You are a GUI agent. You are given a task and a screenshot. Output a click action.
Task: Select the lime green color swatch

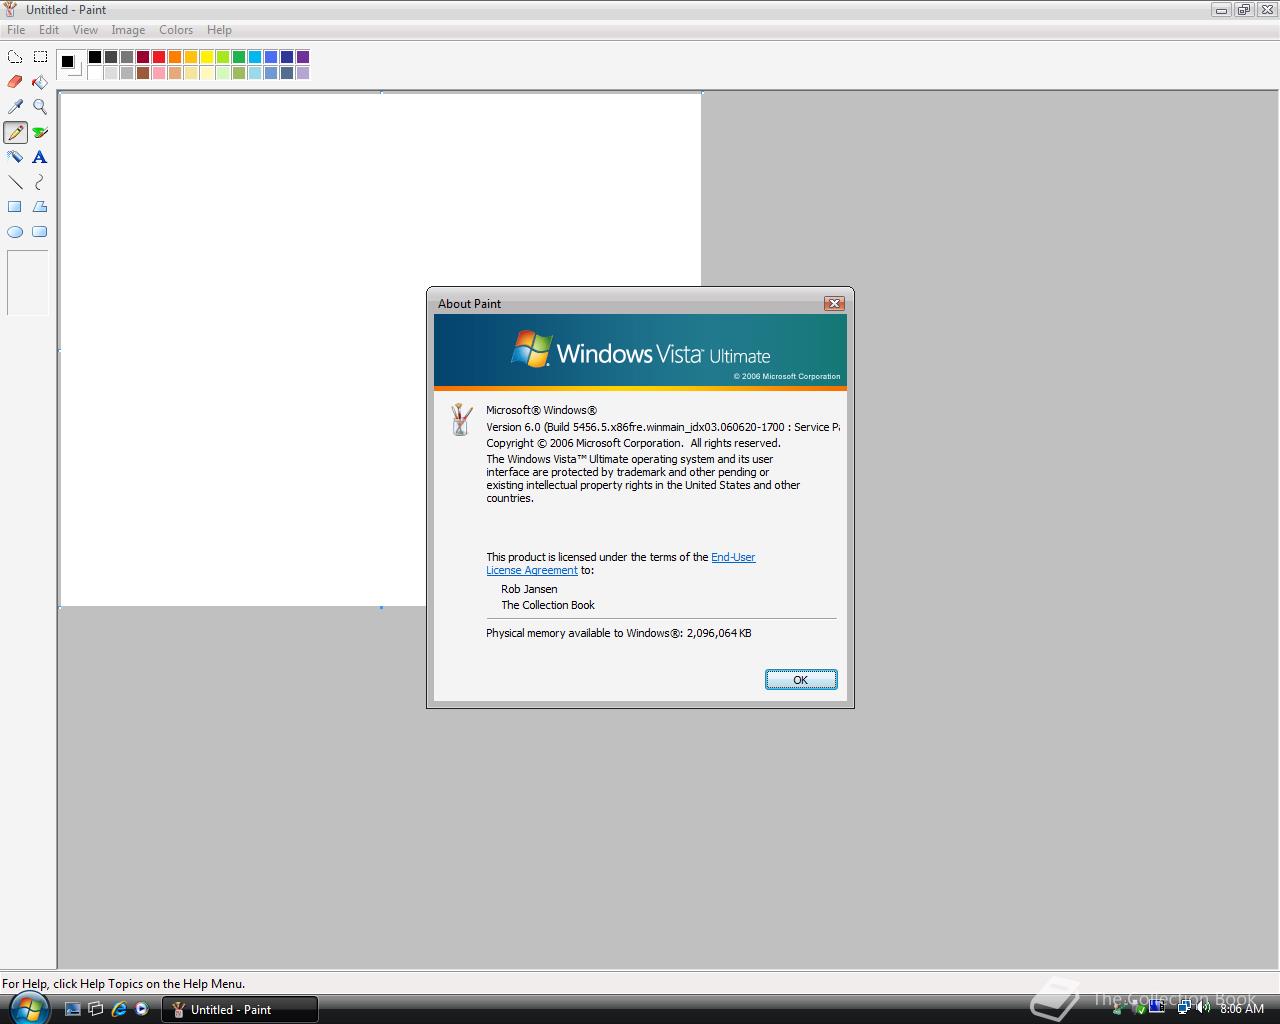click(x=223, y=57)
